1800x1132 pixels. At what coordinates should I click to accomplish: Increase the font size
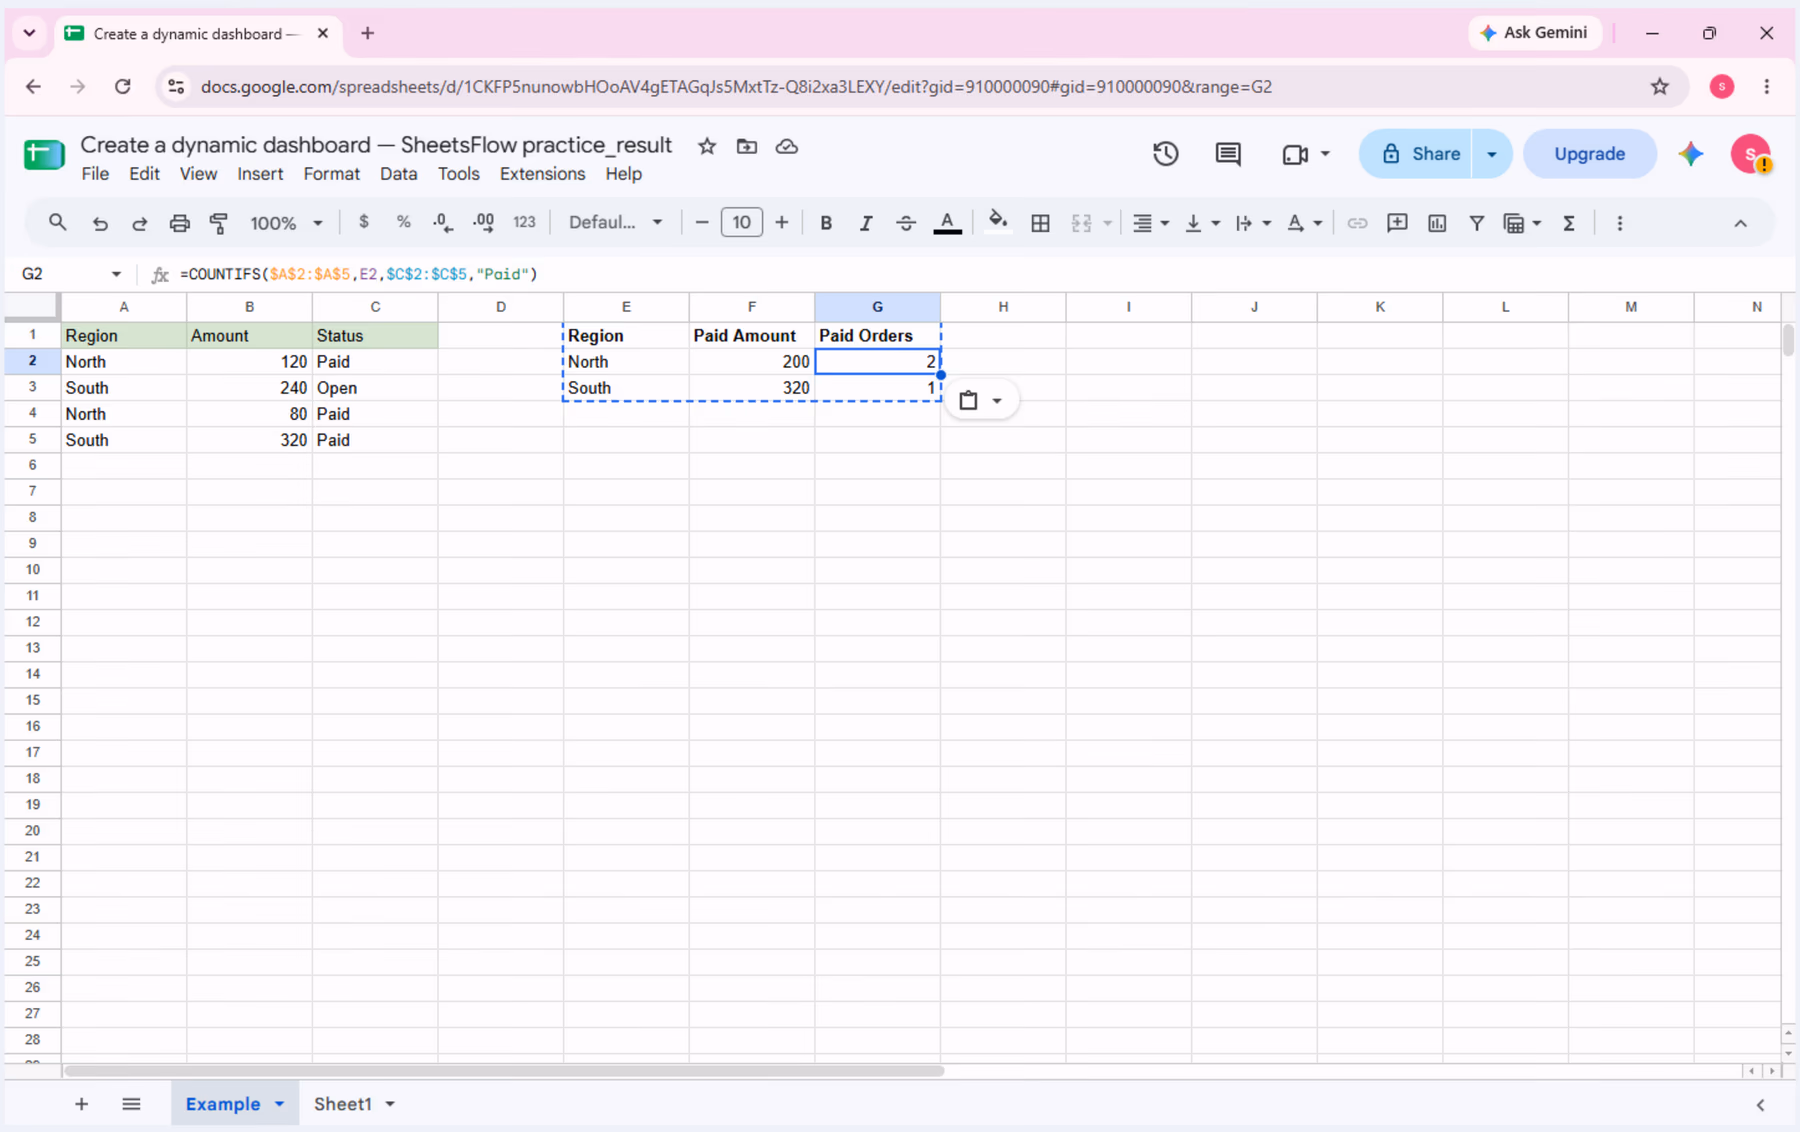782,222
